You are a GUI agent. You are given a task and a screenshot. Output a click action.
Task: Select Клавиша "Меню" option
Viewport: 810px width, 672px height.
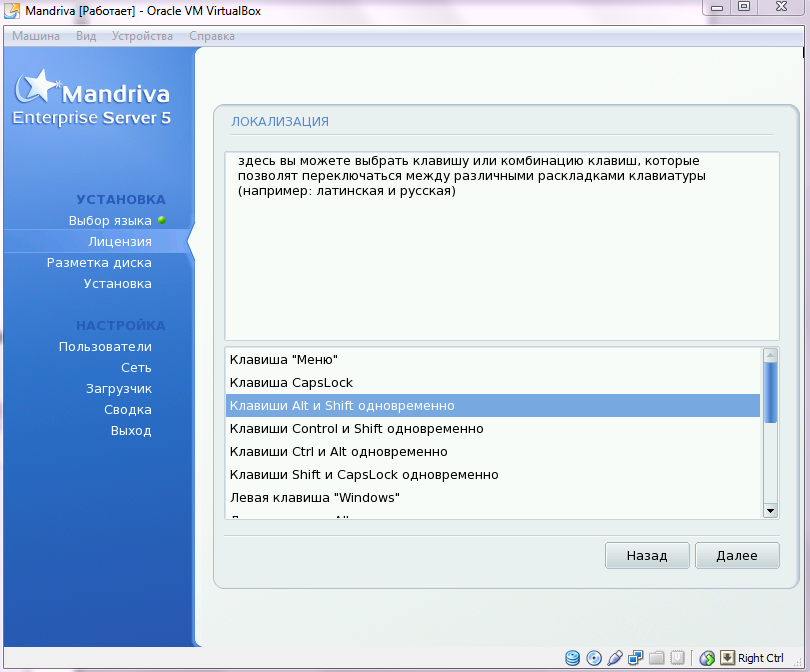pyautogui.click(x=493, y=360)
